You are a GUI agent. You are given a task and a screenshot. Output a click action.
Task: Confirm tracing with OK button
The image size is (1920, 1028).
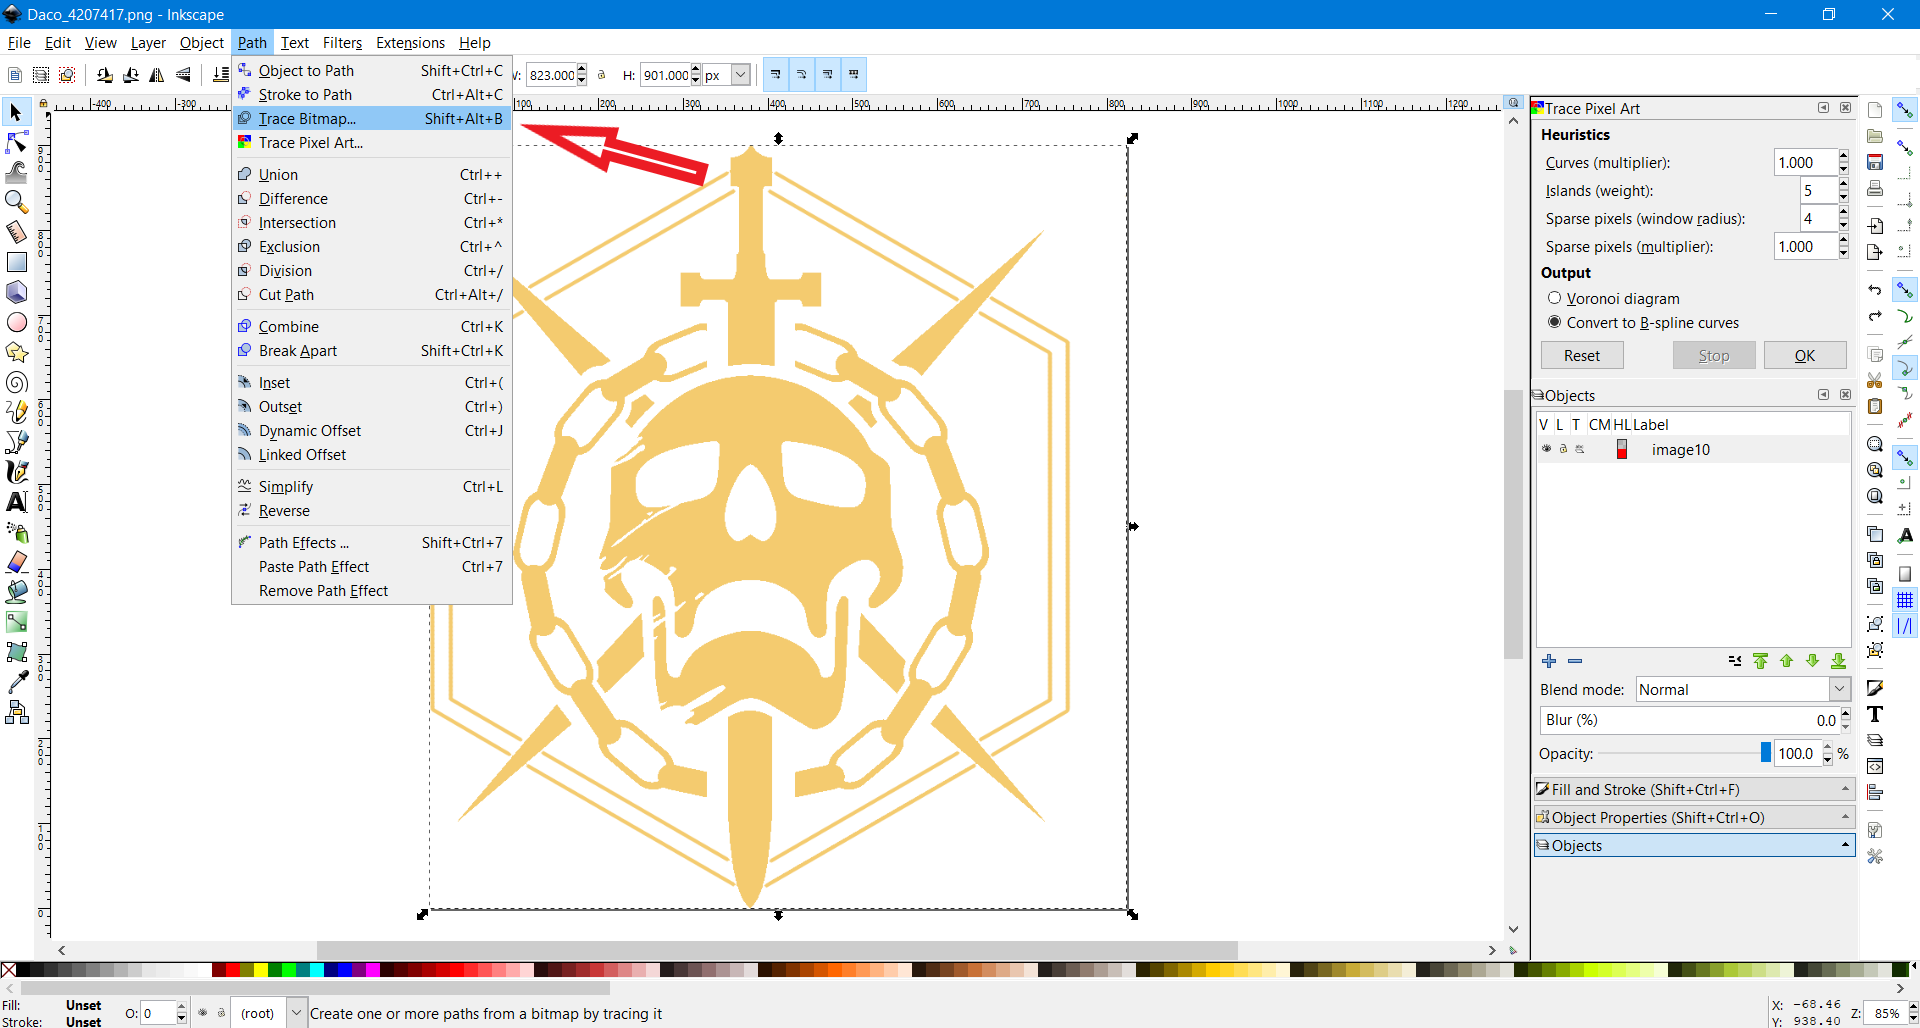point(1805,355)
